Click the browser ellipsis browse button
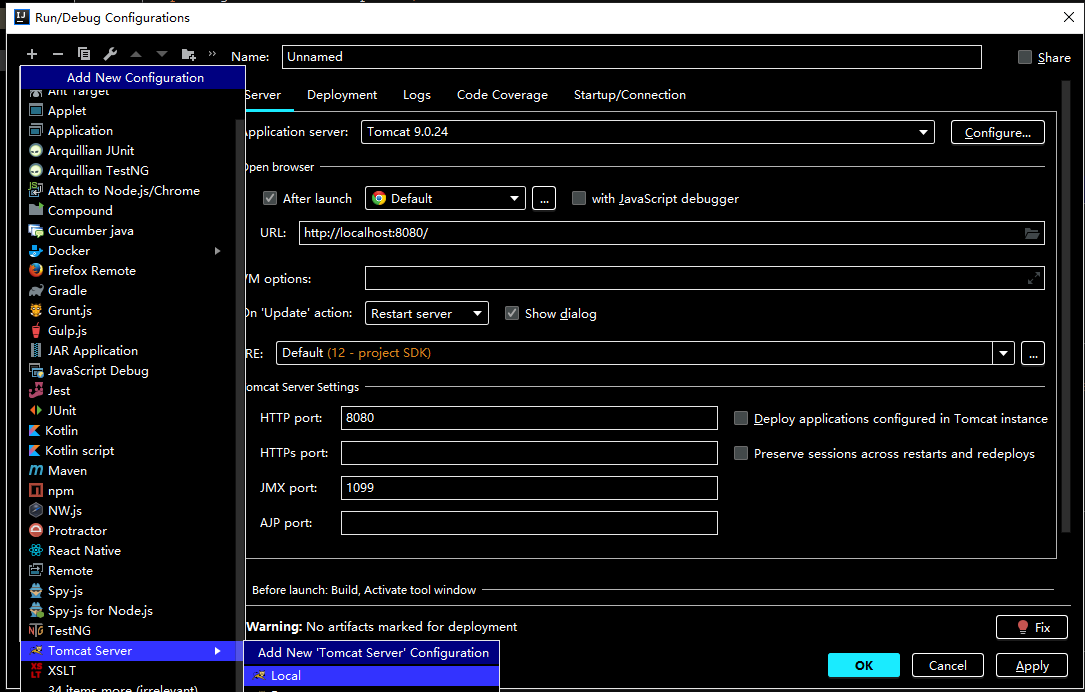 [x=544, y=199]
